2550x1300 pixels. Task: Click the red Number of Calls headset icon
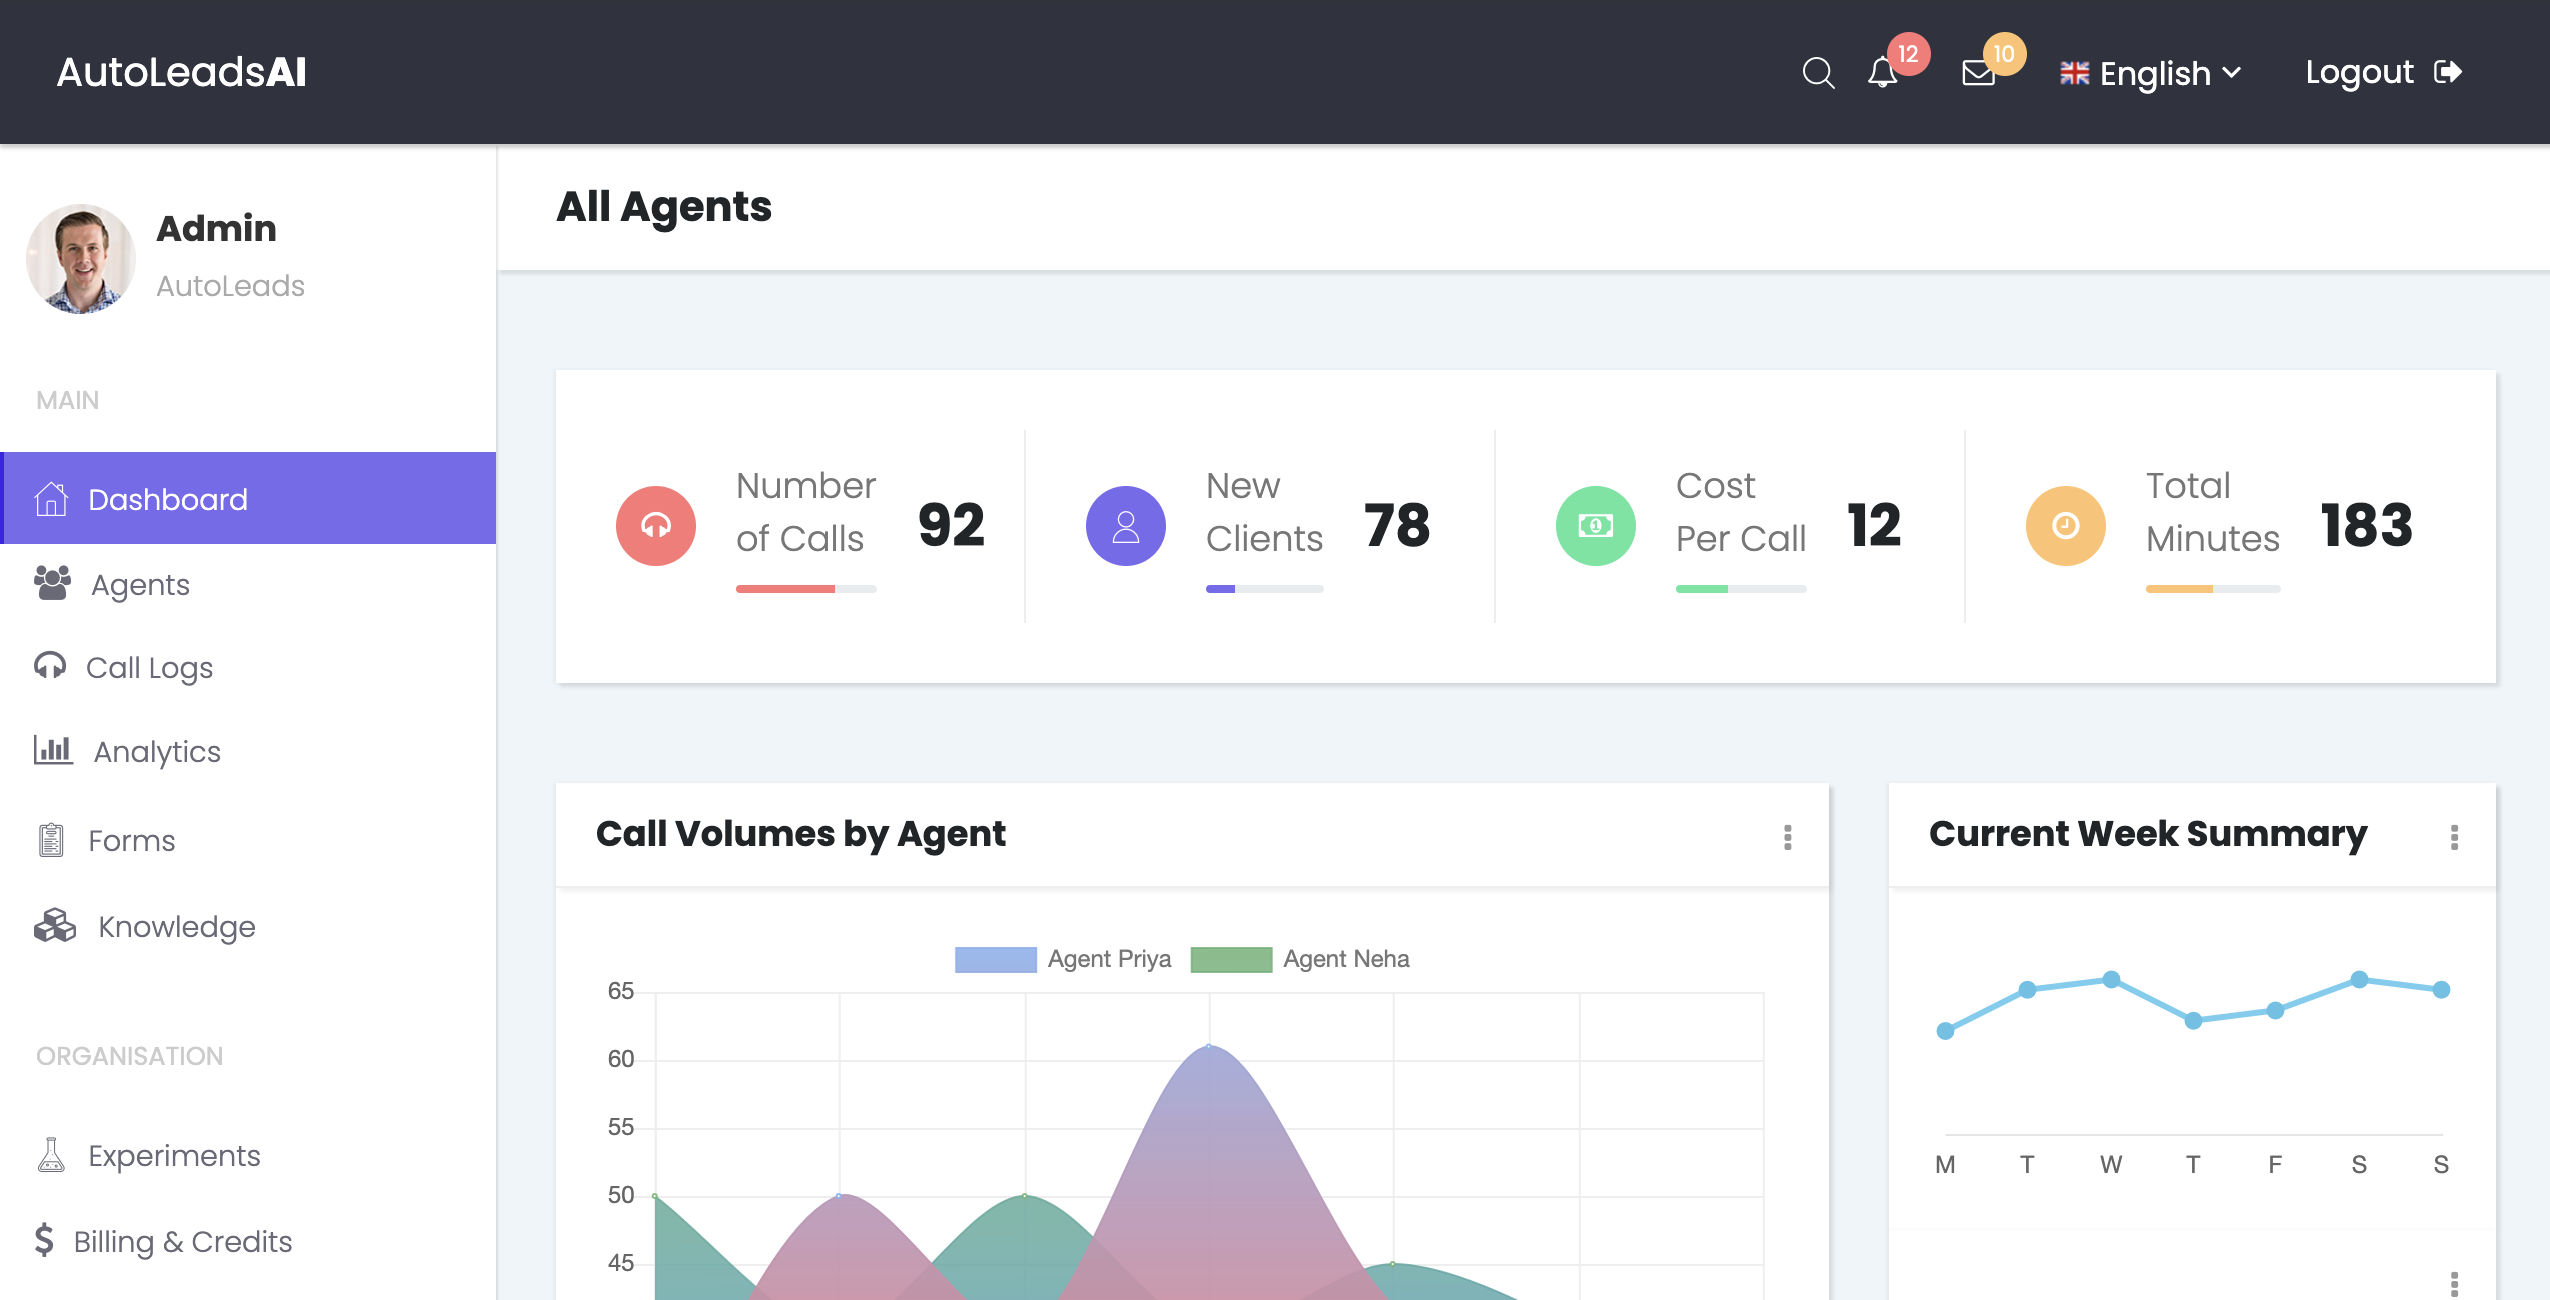coord(656,526)
